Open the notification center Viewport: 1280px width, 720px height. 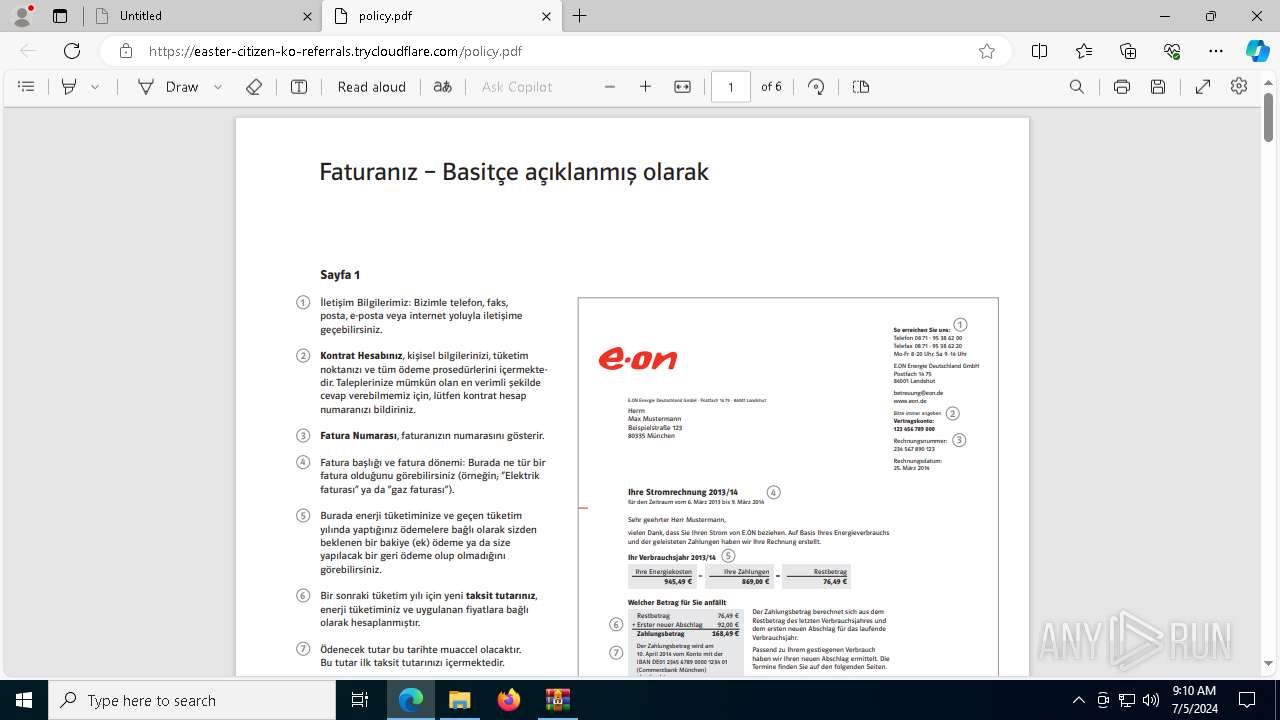tap(1248, 700)
